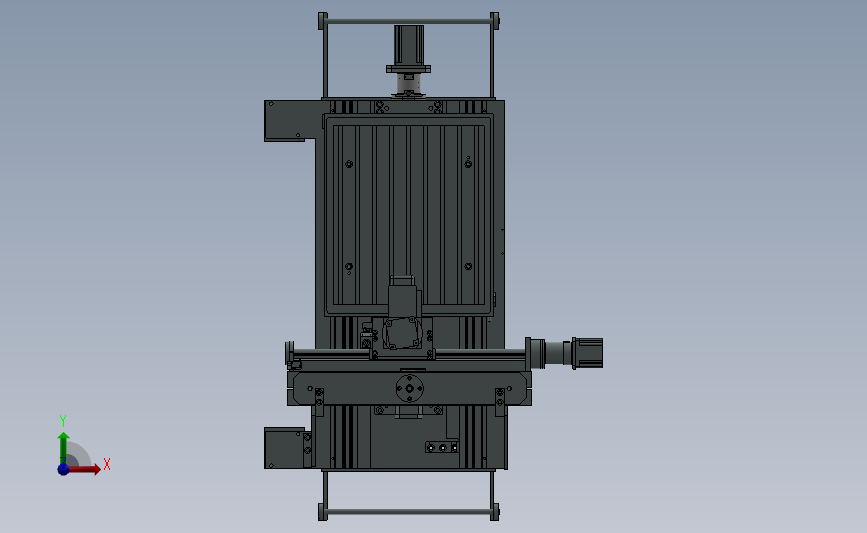This screenshot has height=533, width=867.
Task: Select the large ribbed panel in the frame center
Action: 409,215
